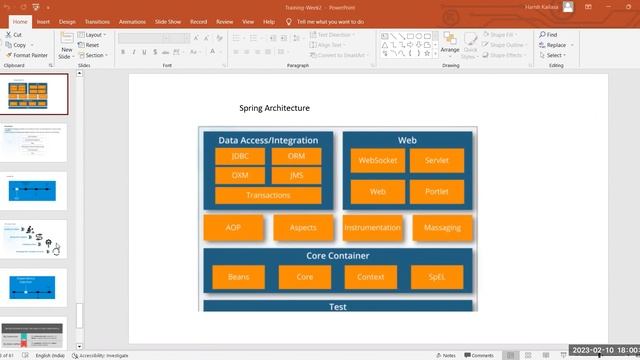Center align text
Image resolution: width=640 pixels, height=360 pixels.
[247, 52]
